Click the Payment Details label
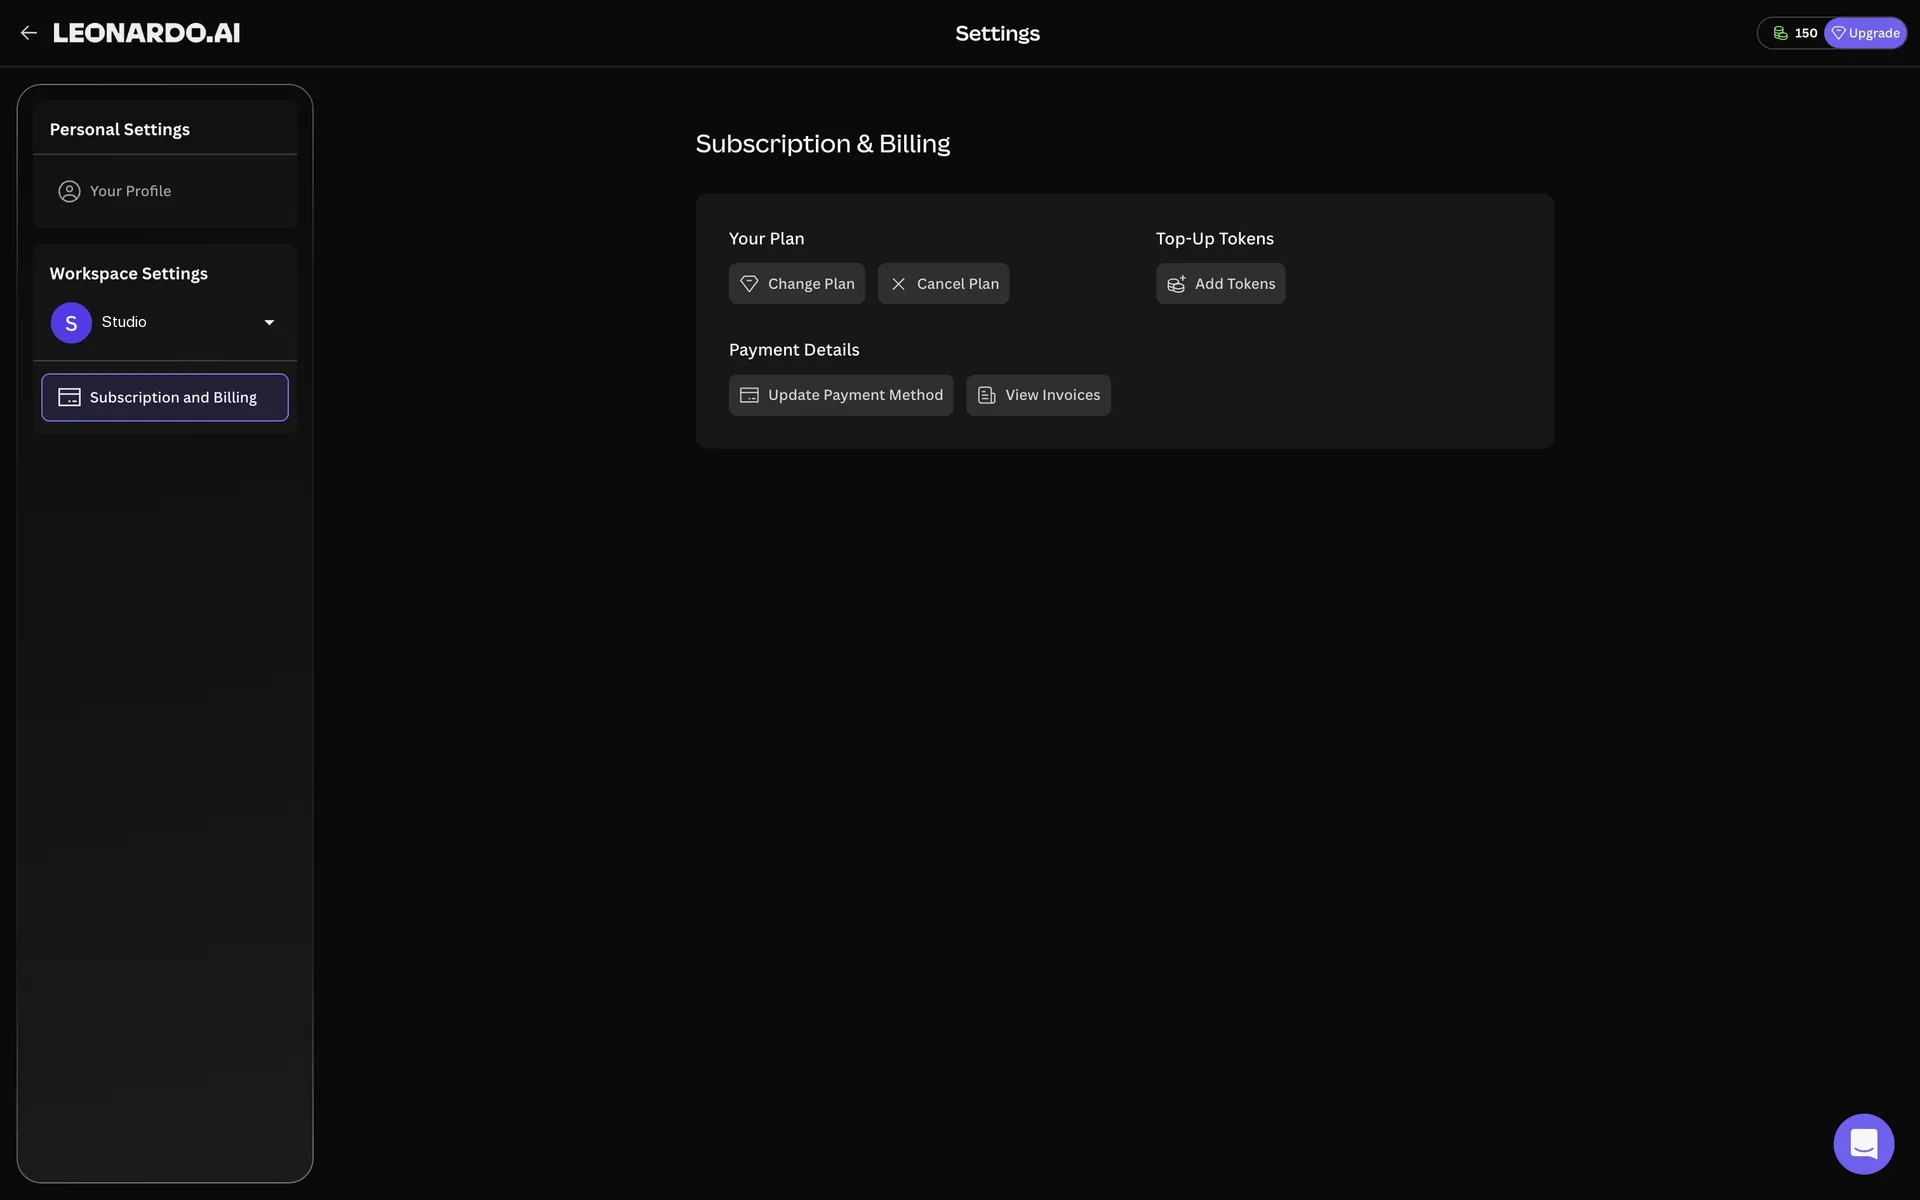The height and width of the screenshot is (1200, 1920). (x=794, y=350)
